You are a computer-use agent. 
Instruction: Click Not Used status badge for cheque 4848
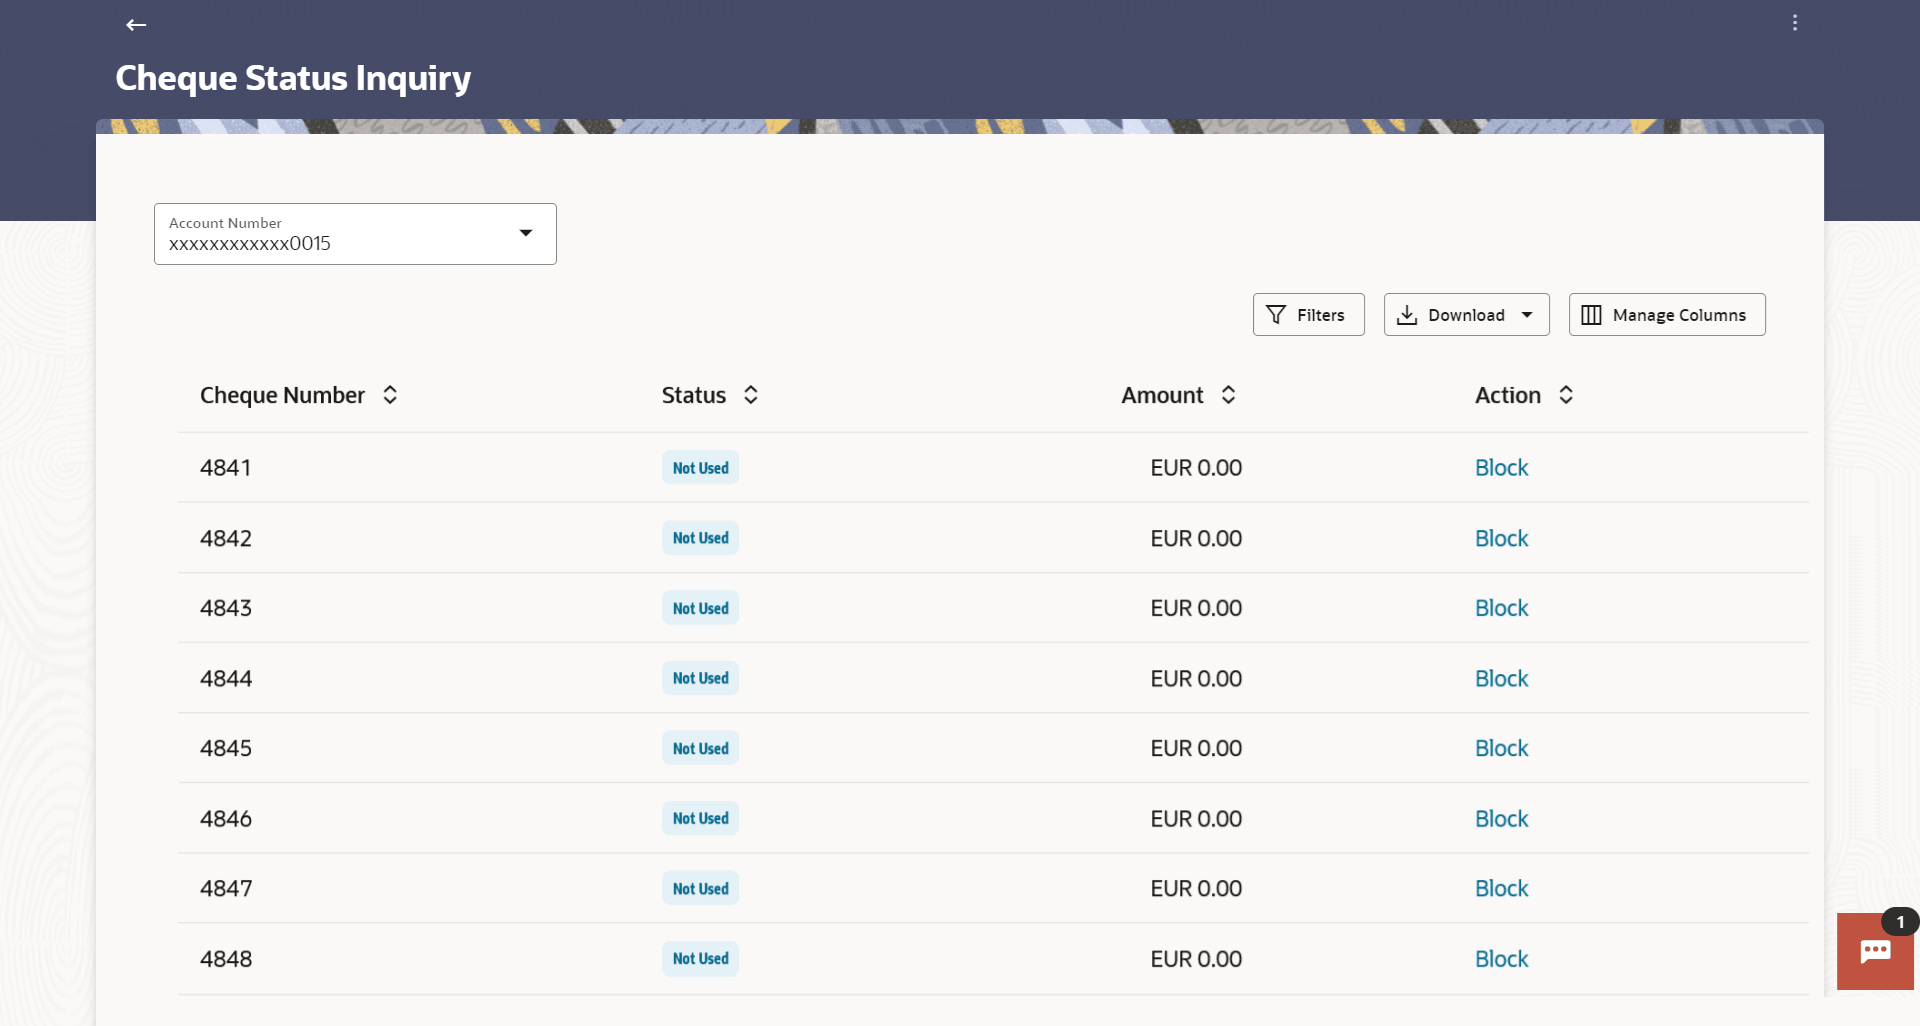[x=700, y=959]
